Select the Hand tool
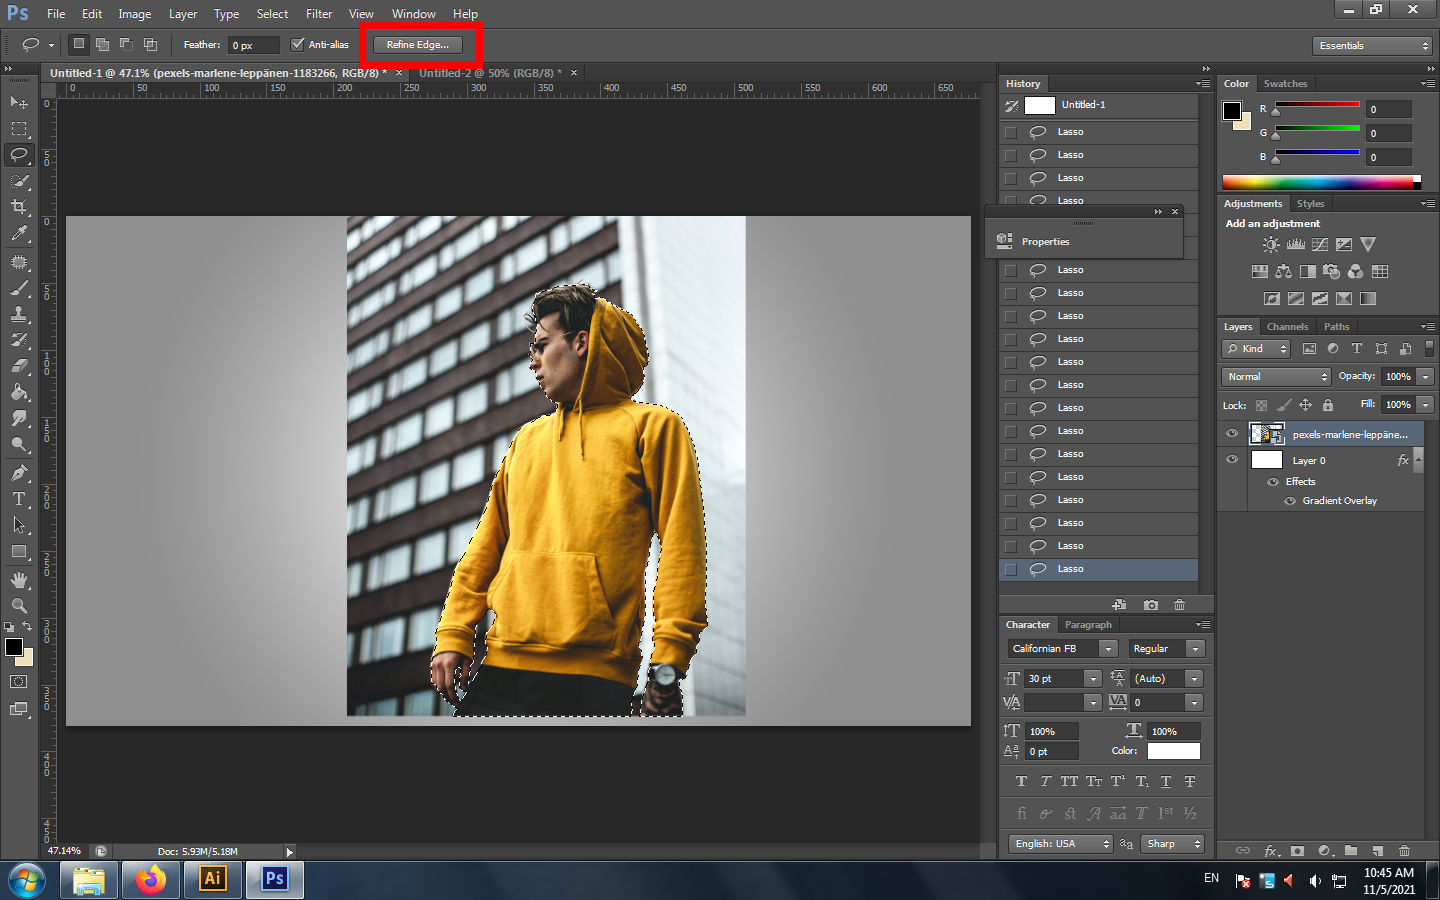The height and width of the screenshot is (900, 1440). pyautogui.click(x=19, y=580)
